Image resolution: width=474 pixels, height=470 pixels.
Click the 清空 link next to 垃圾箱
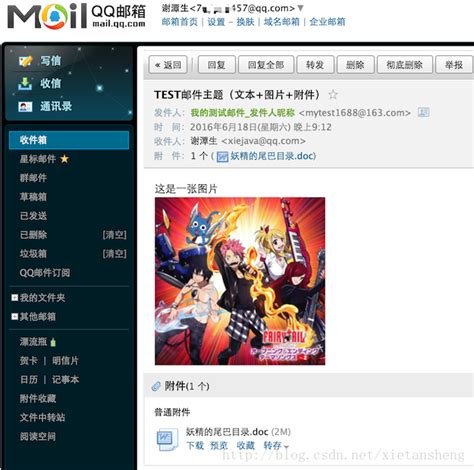pos(114,254)
